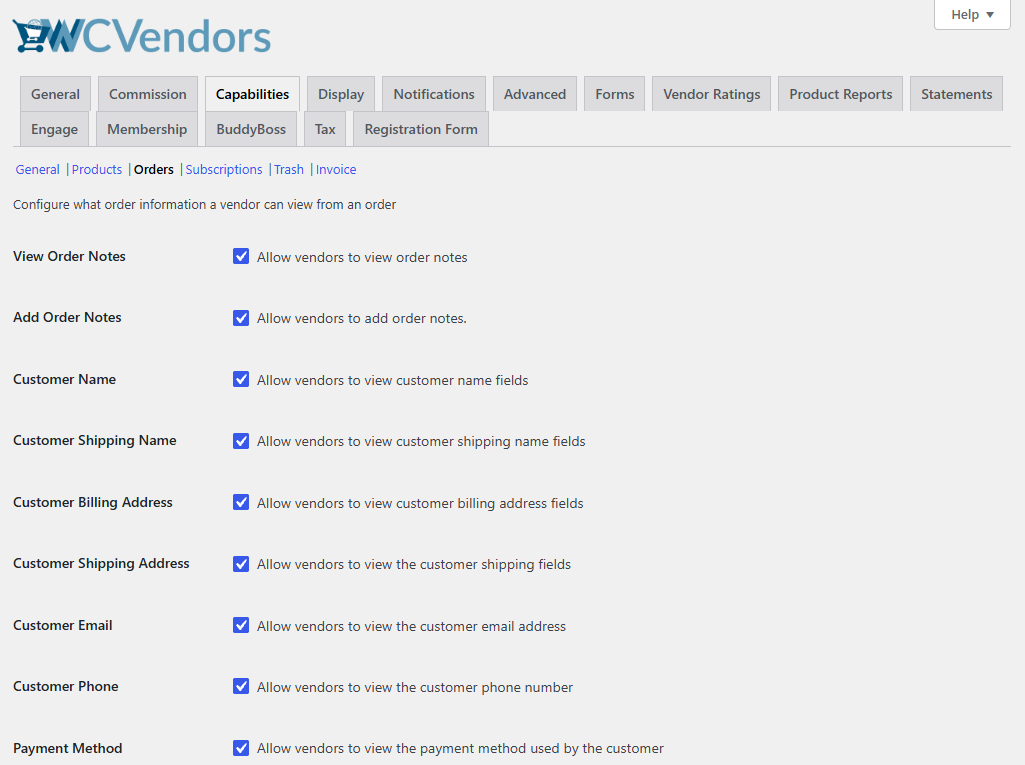
Task: Click the Customer Email row label
Action: pyautogui.click(x=63, y=625)
